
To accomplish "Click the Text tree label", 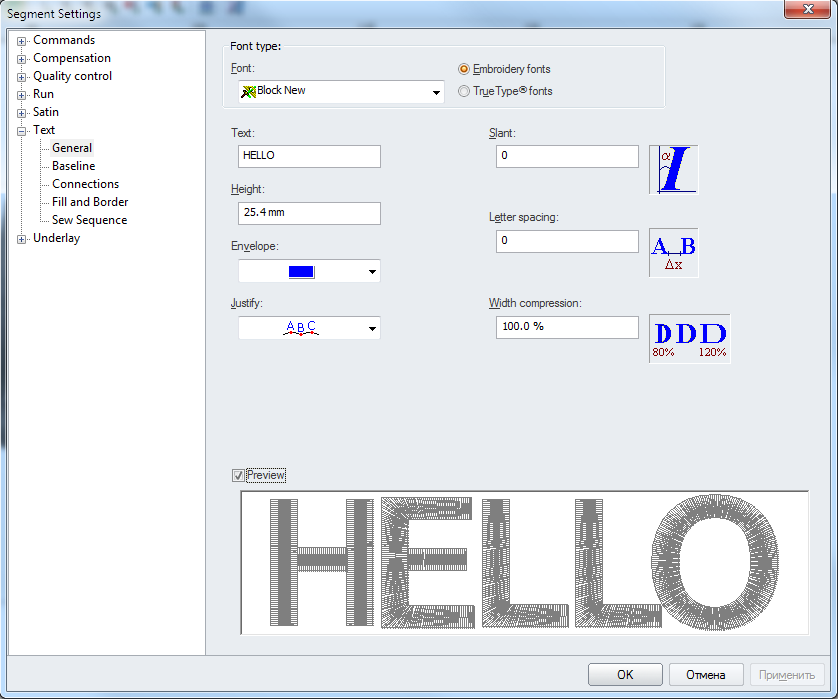I will 44,130.
